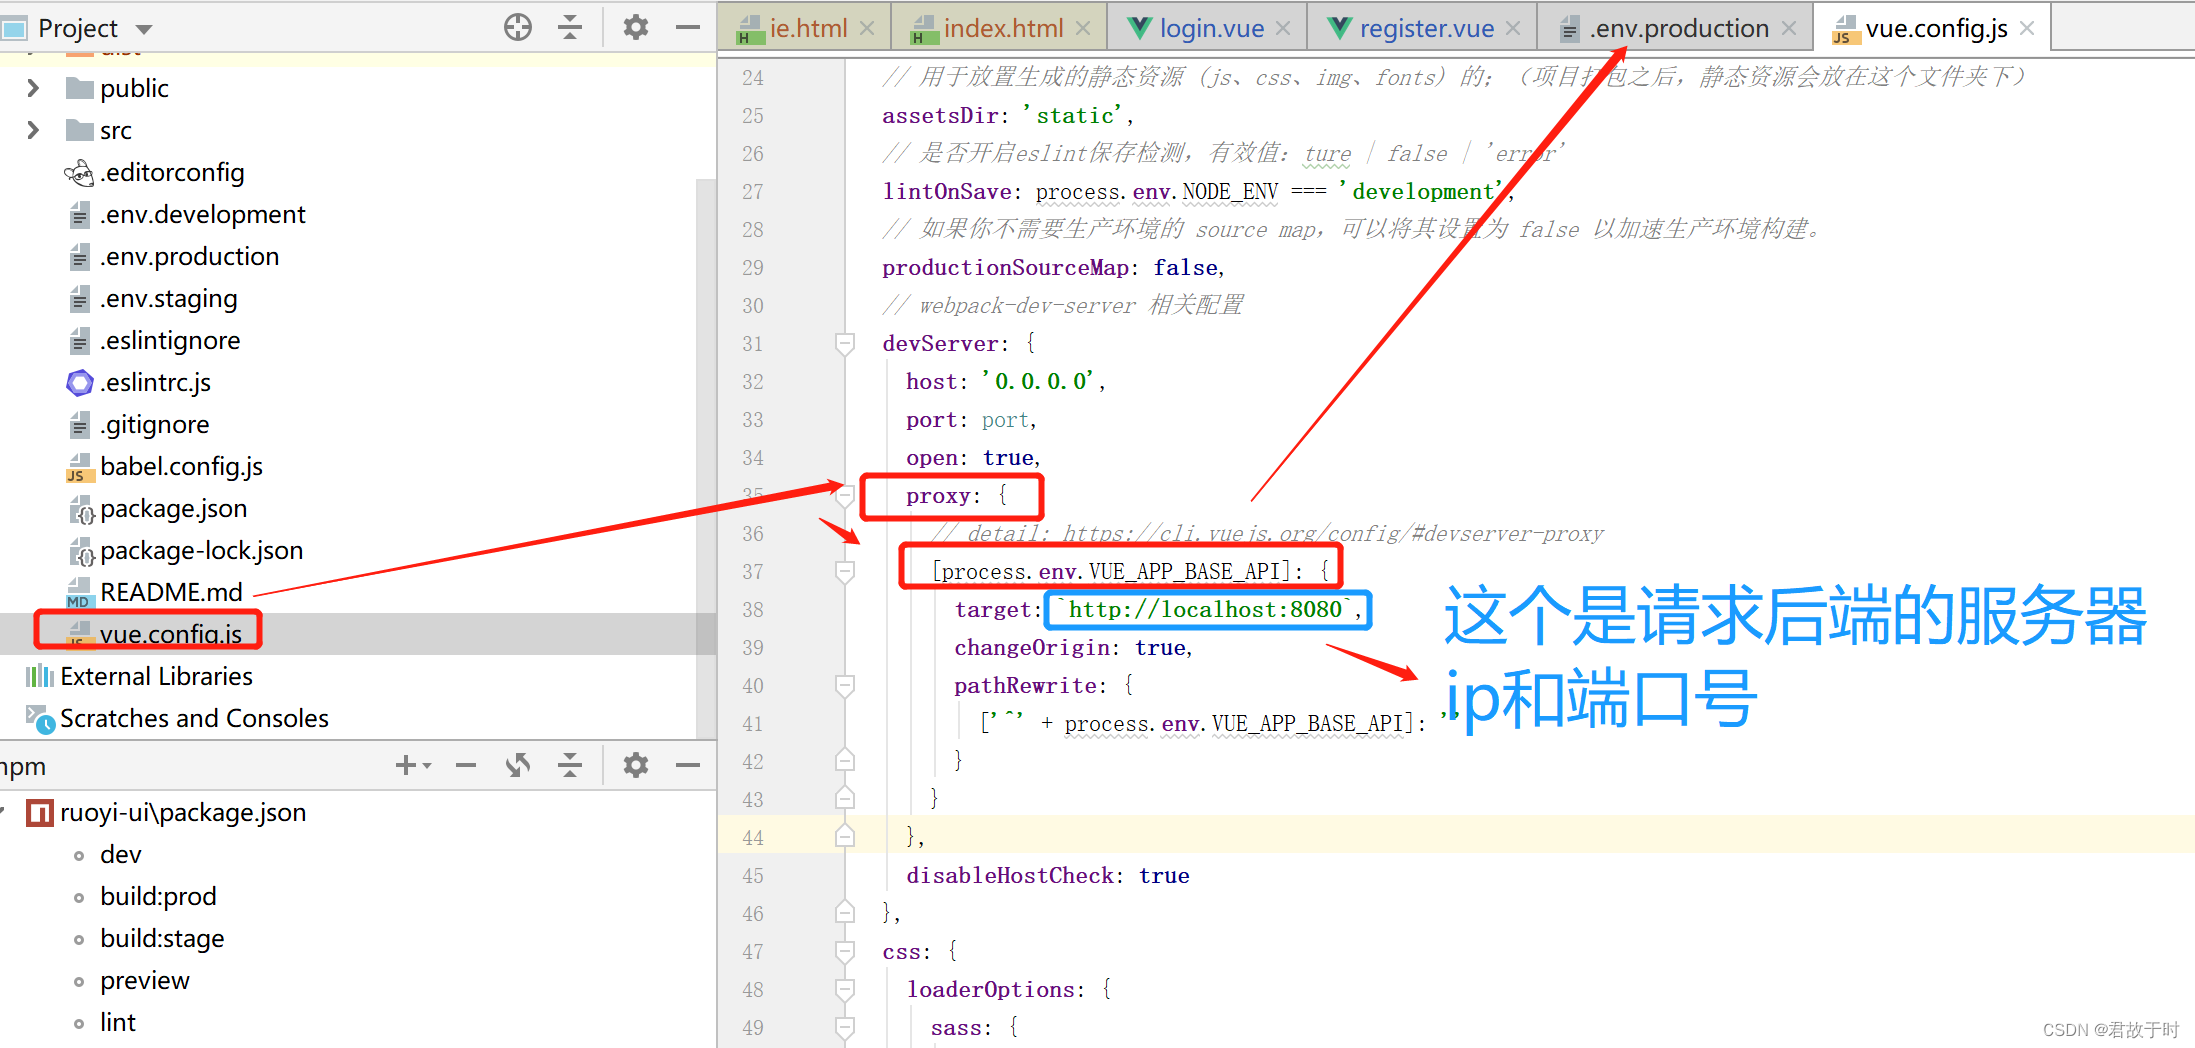
Task: Run the build:stage npm script
Action: pyautogui.click(x=162, y=938)
